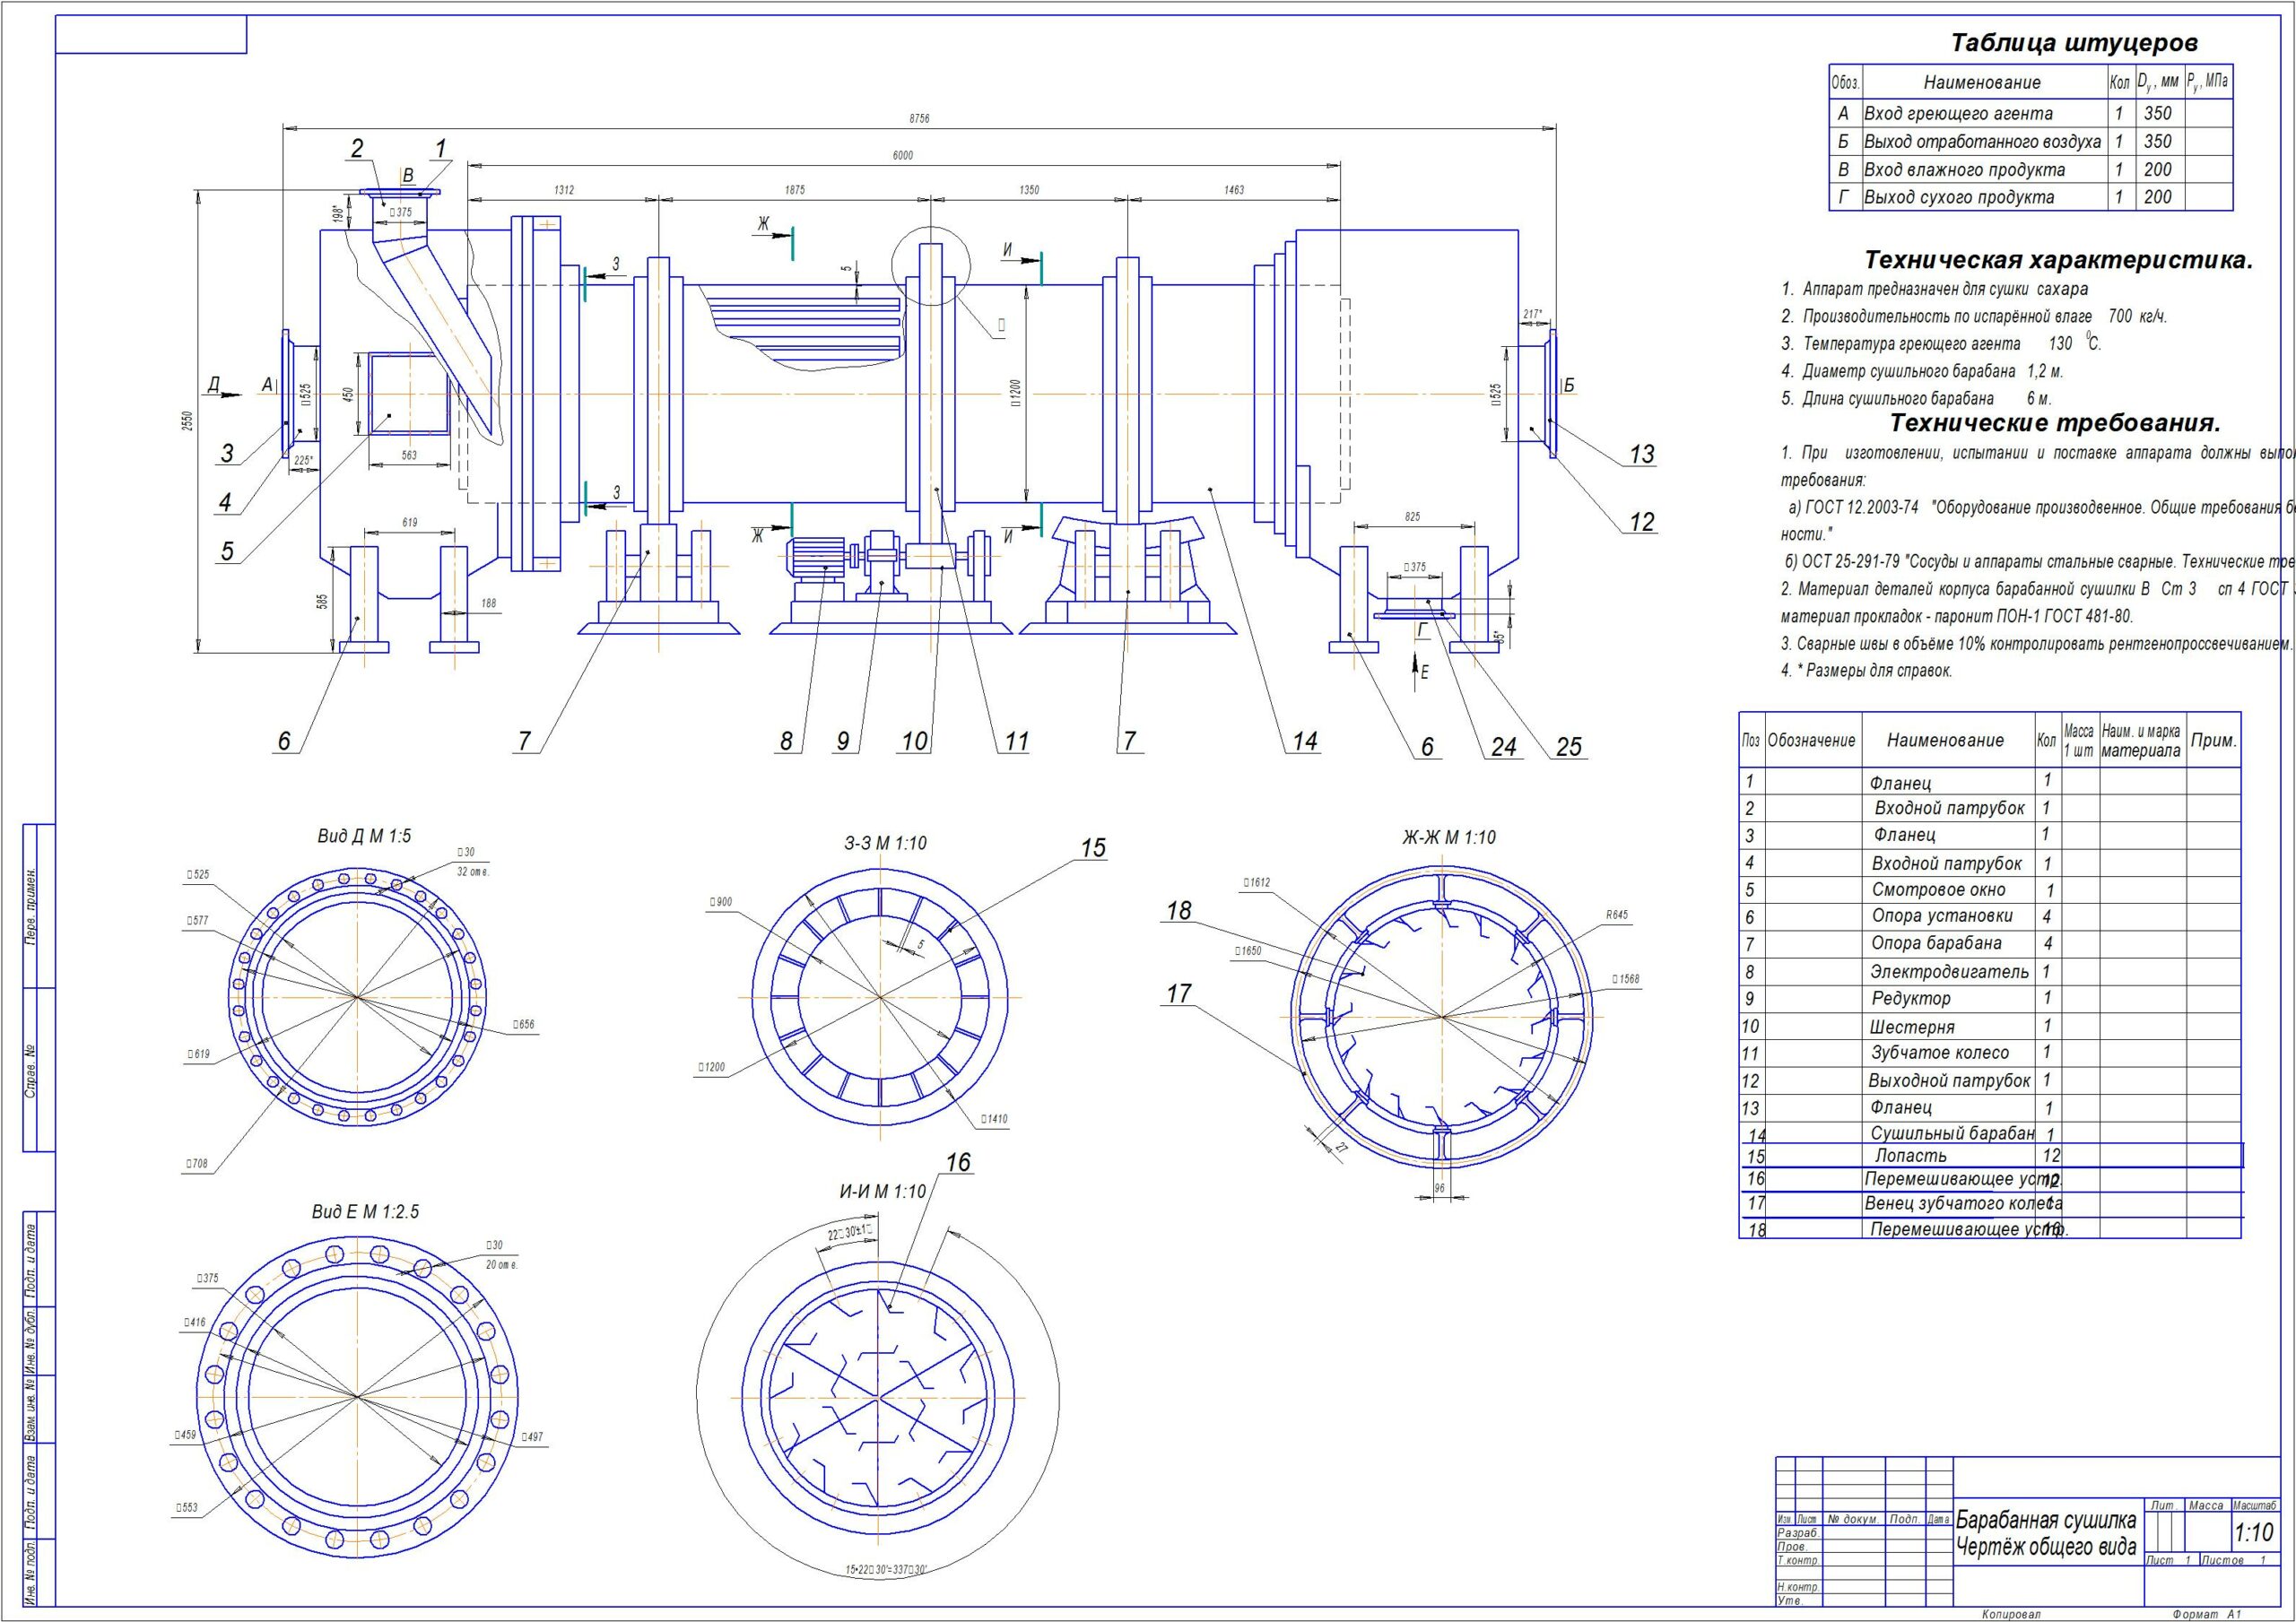Select the '619' support spacing dimension
This screenshot has width=2296, height=1622.
(410, 522)
